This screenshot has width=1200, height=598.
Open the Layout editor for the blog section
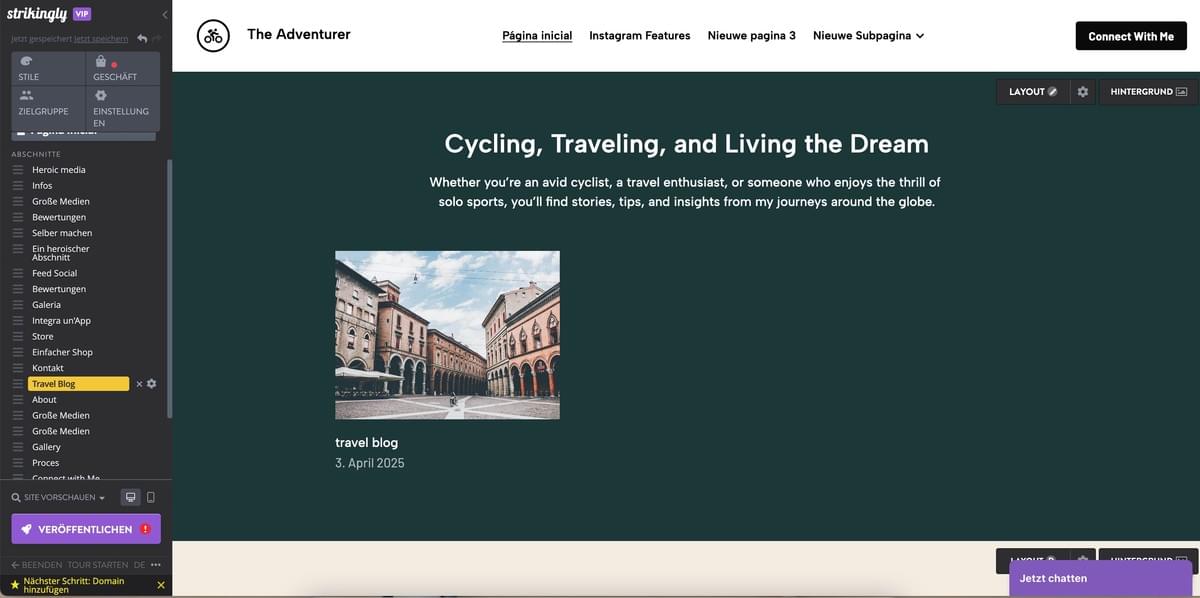[1033, 92]
